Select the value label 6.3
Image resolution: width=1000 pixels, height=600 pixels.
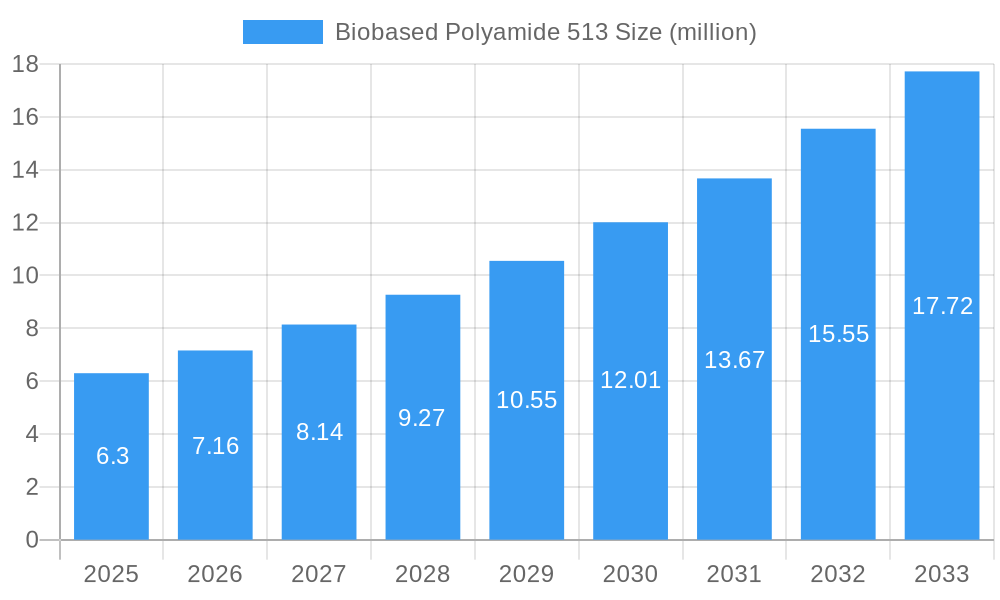(x=113, y=458)
